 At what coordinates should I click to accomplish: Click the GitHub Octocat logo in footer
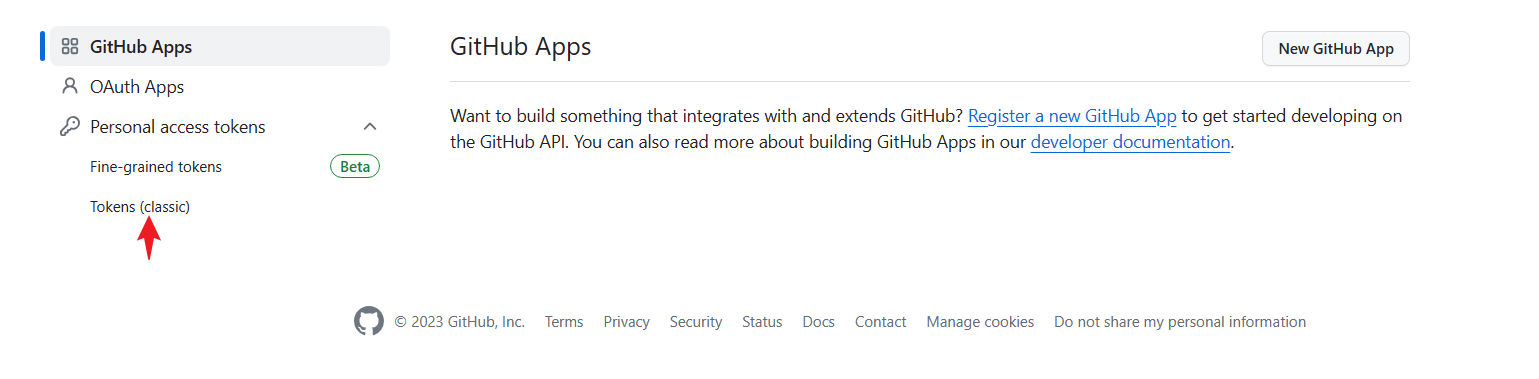pos(369,321)
